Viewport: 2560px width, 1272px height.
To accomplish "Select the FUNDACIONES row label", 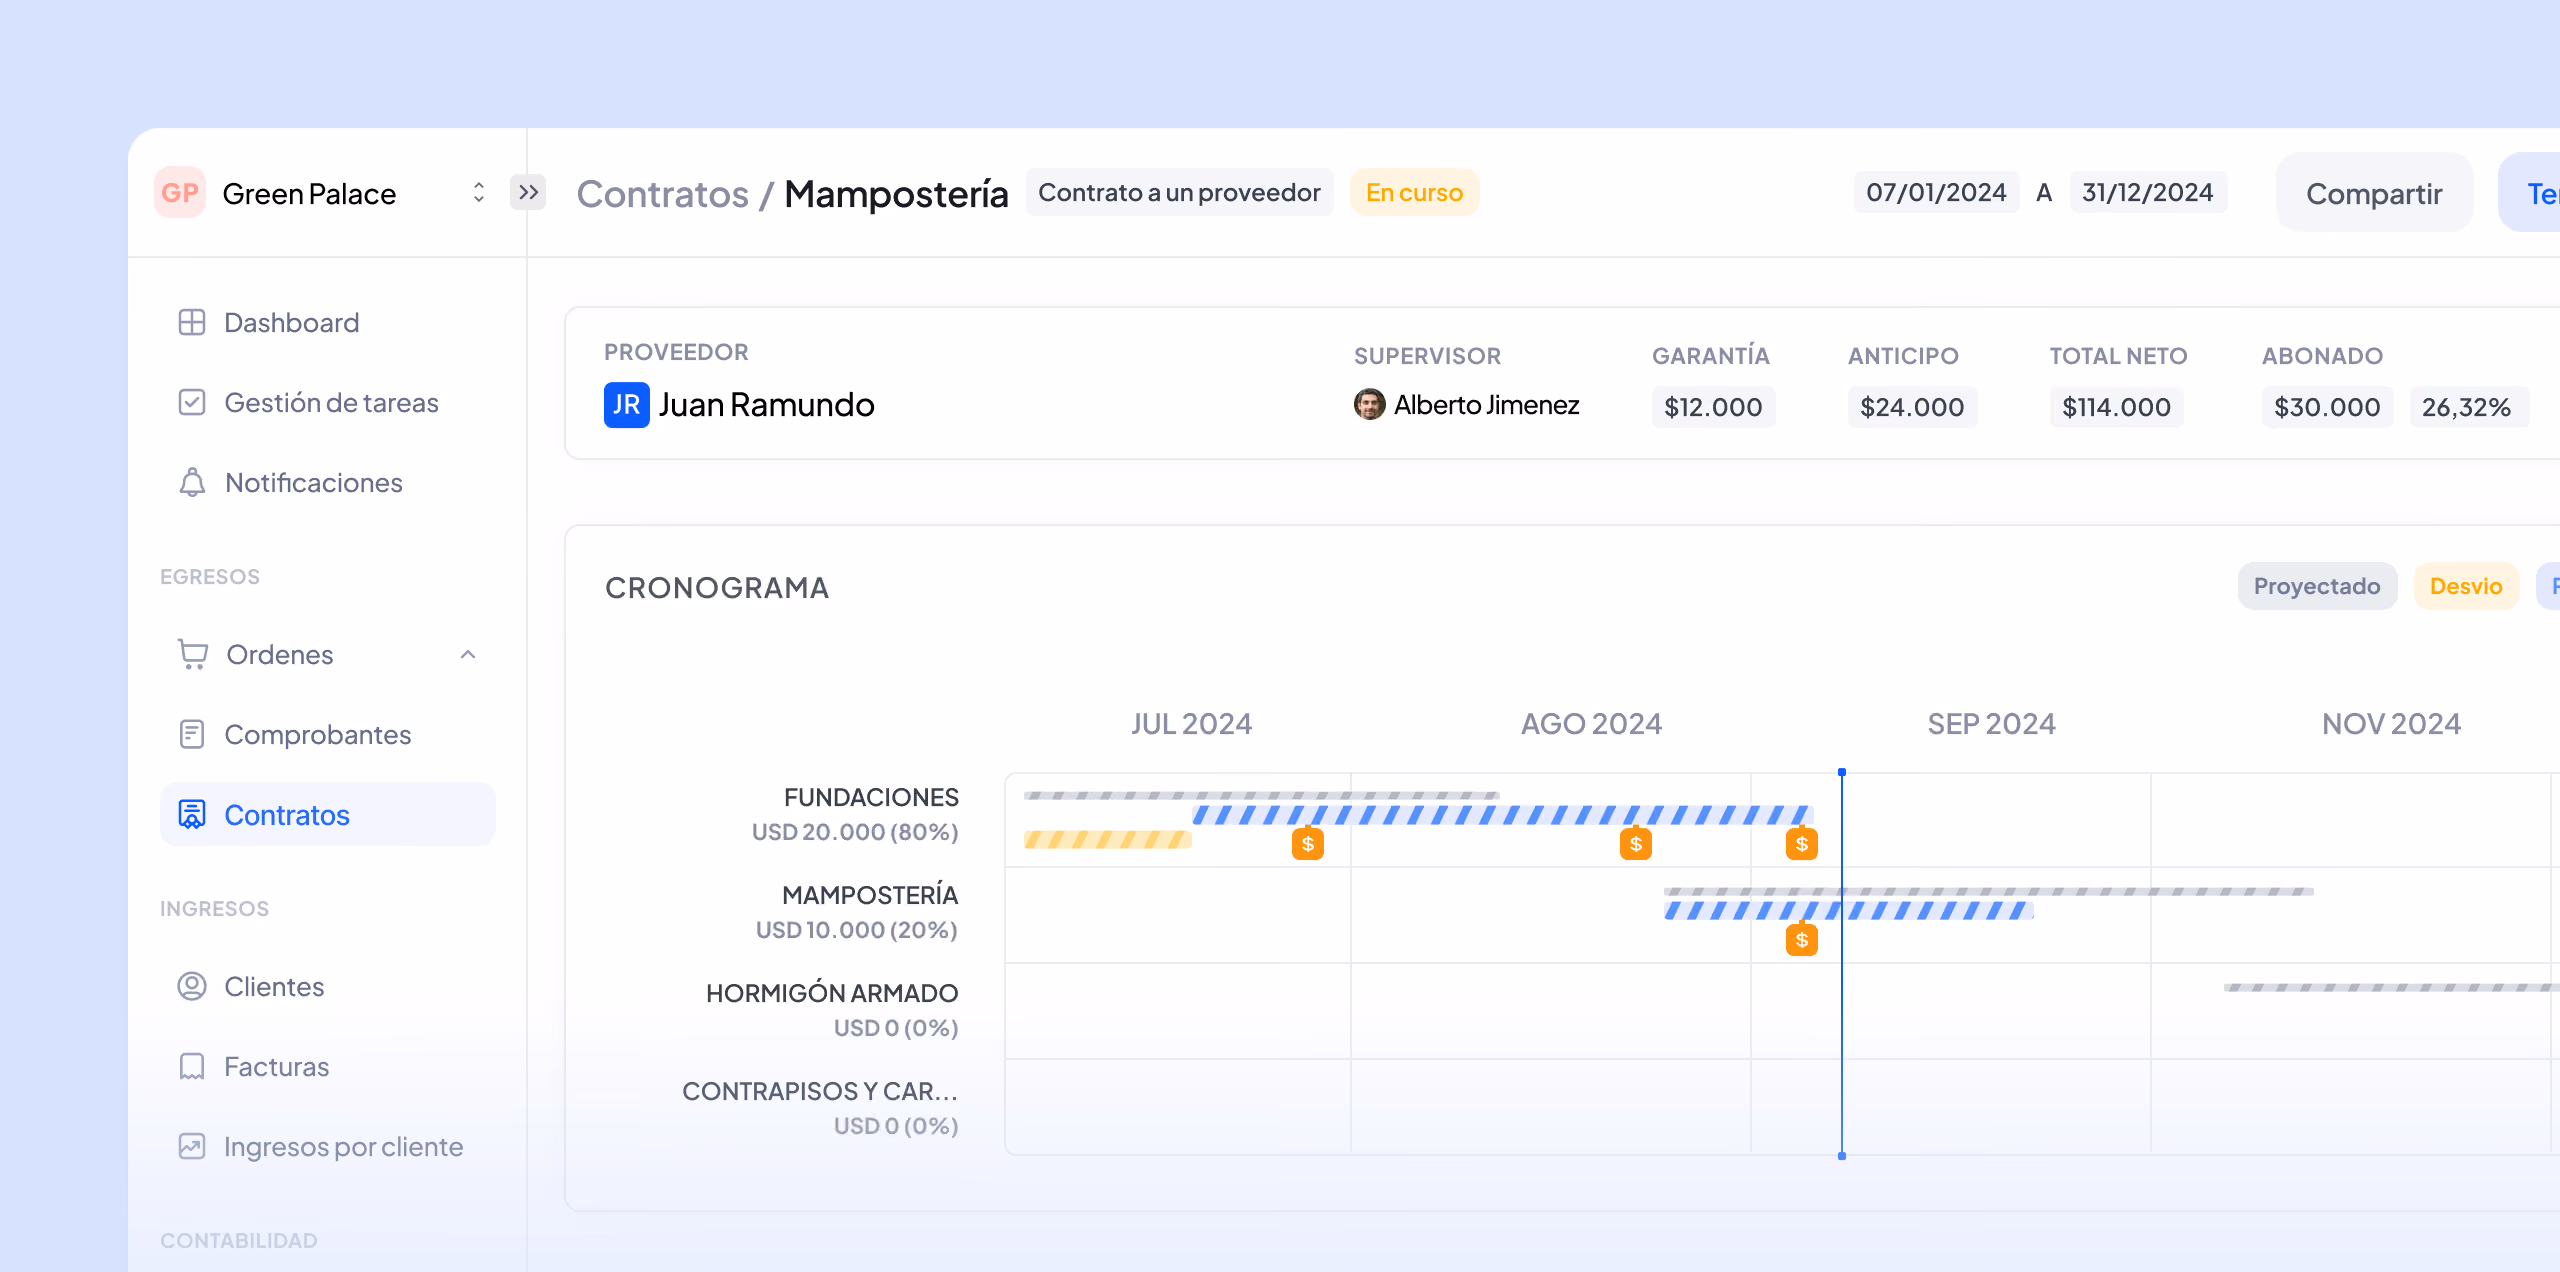I will (871, 797).
